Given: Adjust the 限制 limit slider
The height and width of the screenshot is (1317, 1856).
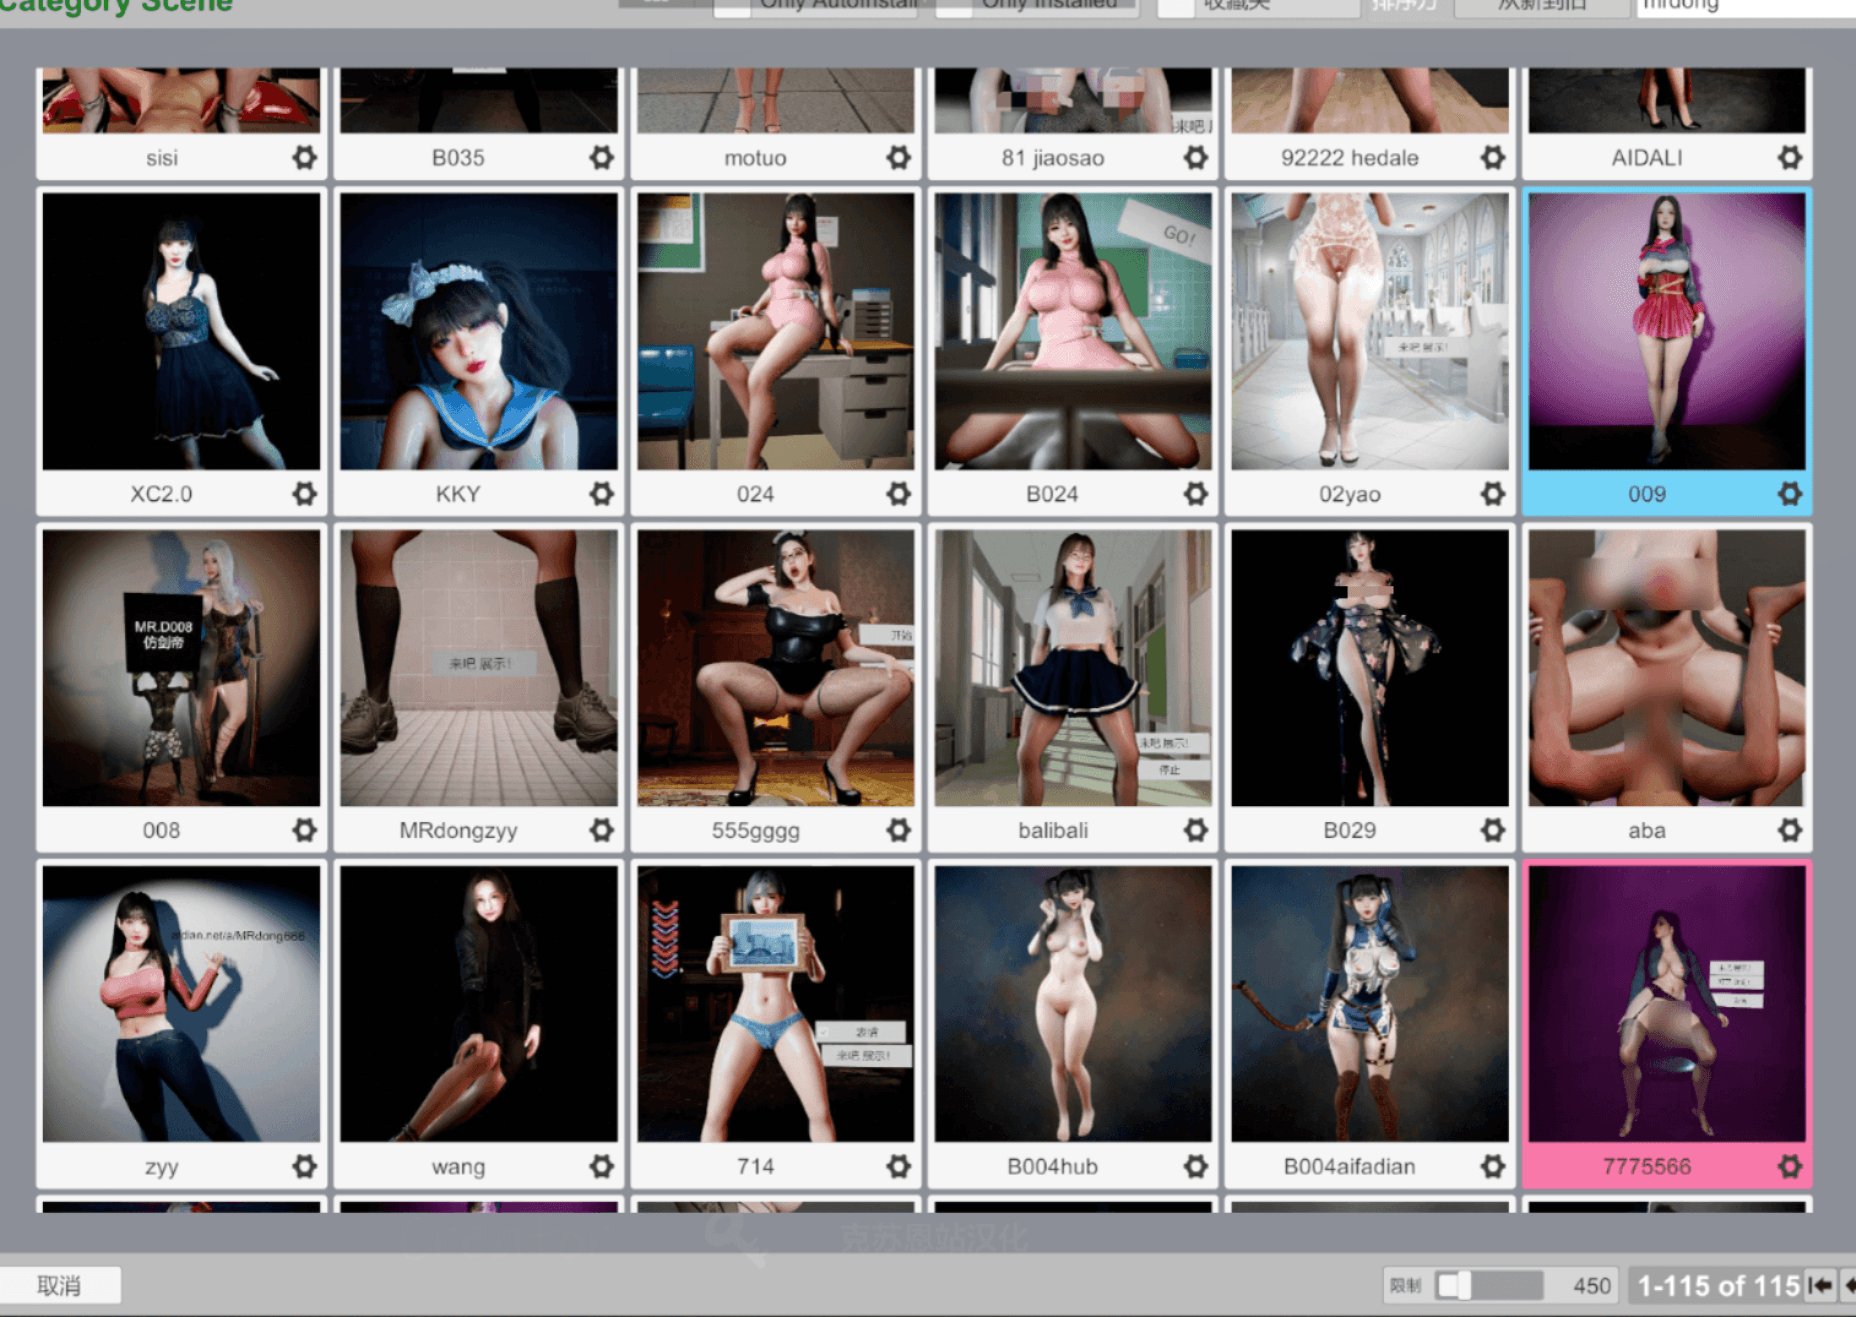Looking at the screenshot, I should (1489, 1285).
